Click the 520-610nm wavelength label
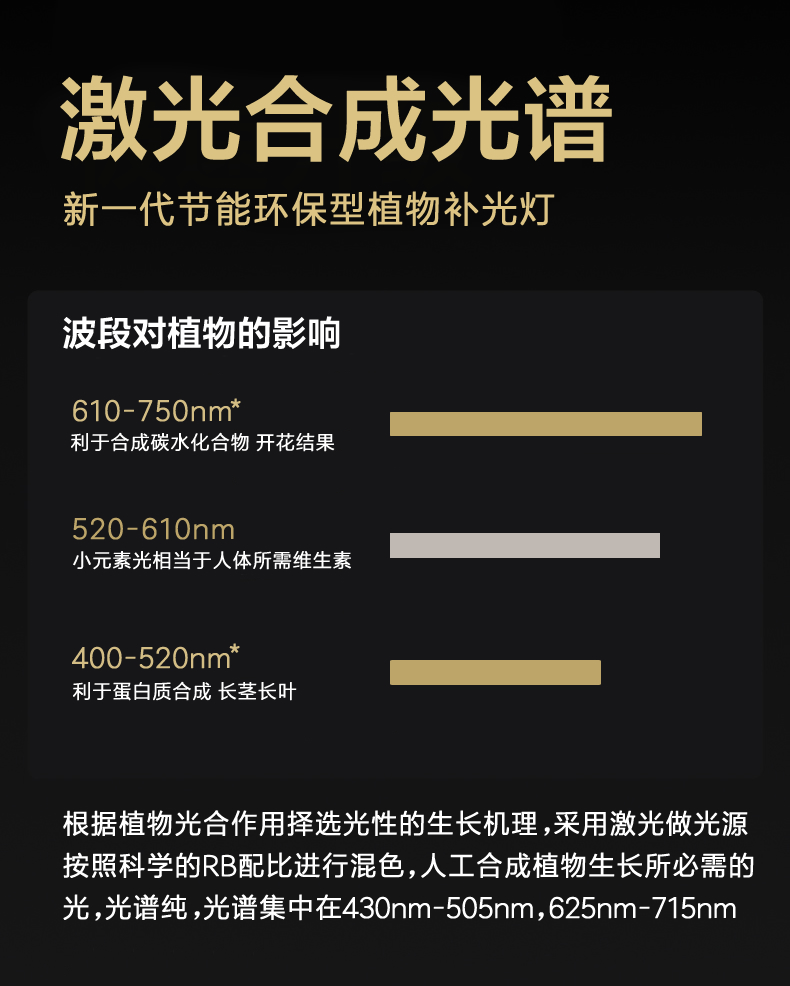Image resolution: width=790 pixels, height=986 pixels. coord(153,529)
